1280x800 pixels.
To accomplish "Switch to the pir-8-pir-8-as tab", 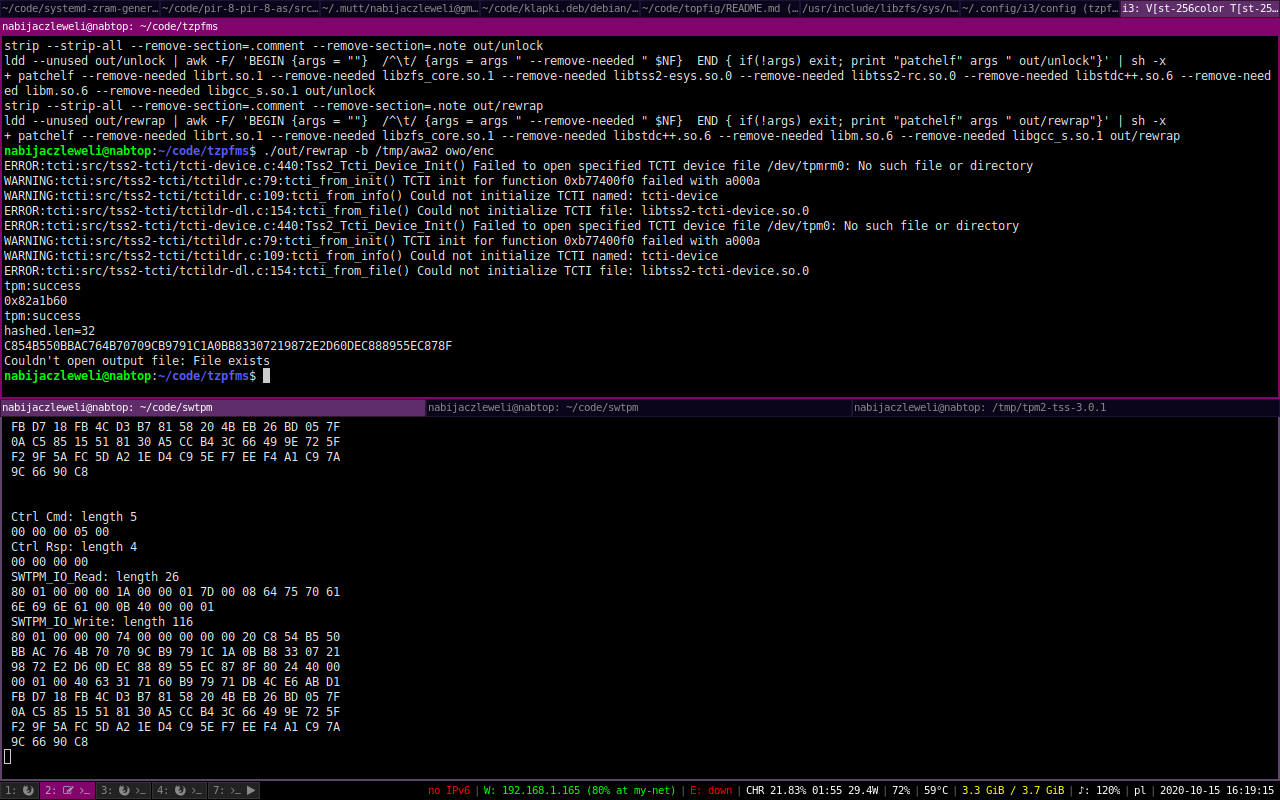I will point(240,9).
